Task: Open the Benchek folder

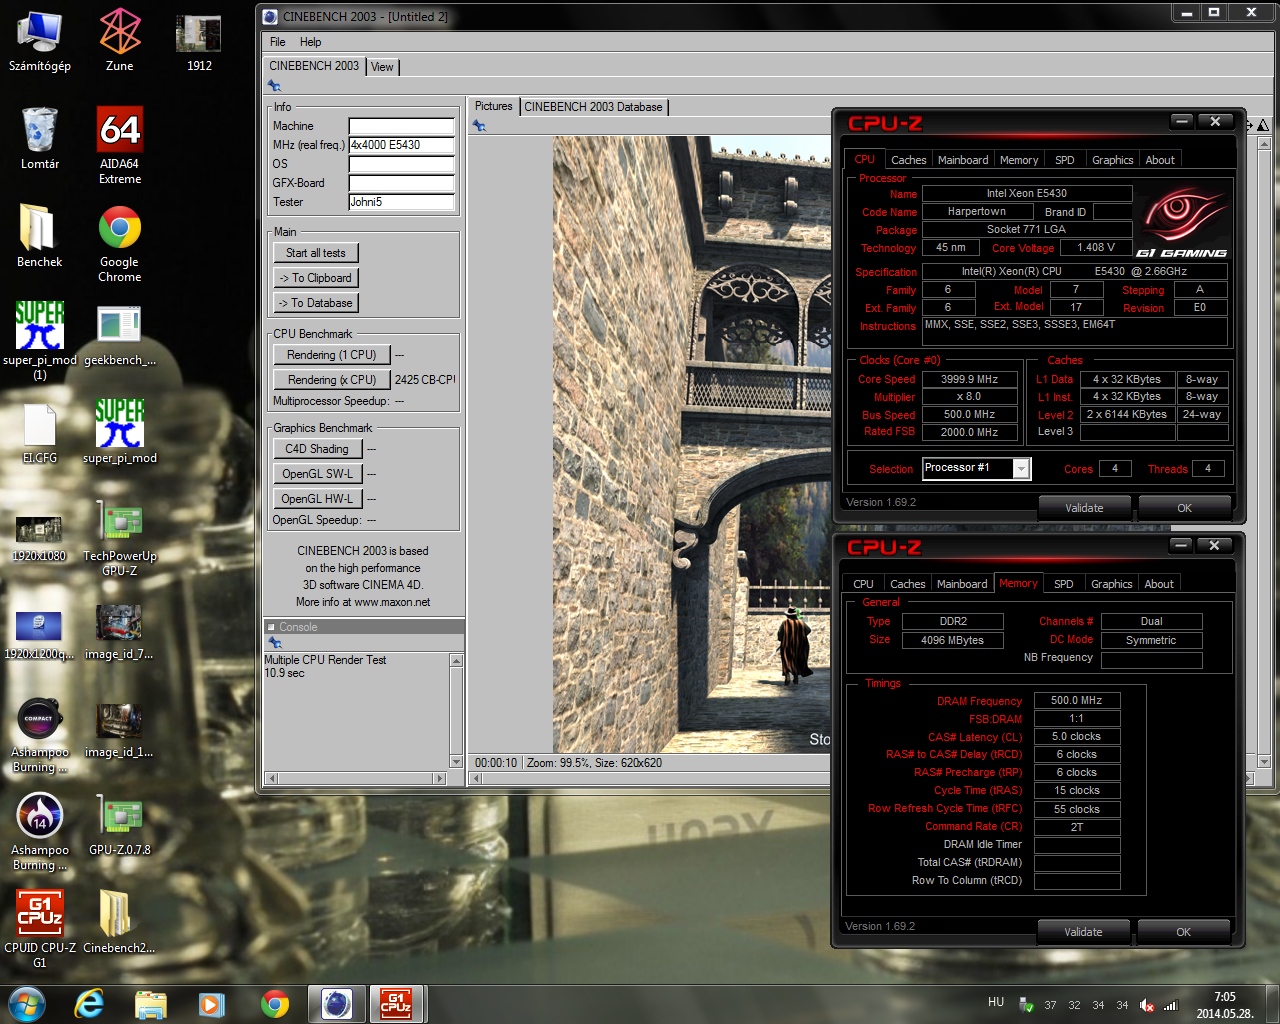Action: coord(39,236)
